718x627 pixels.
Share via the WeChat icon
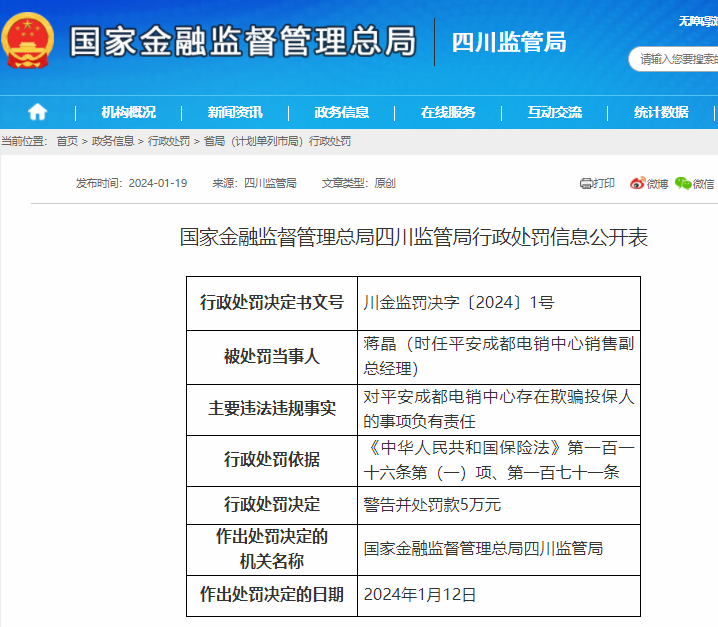point(683,183)
